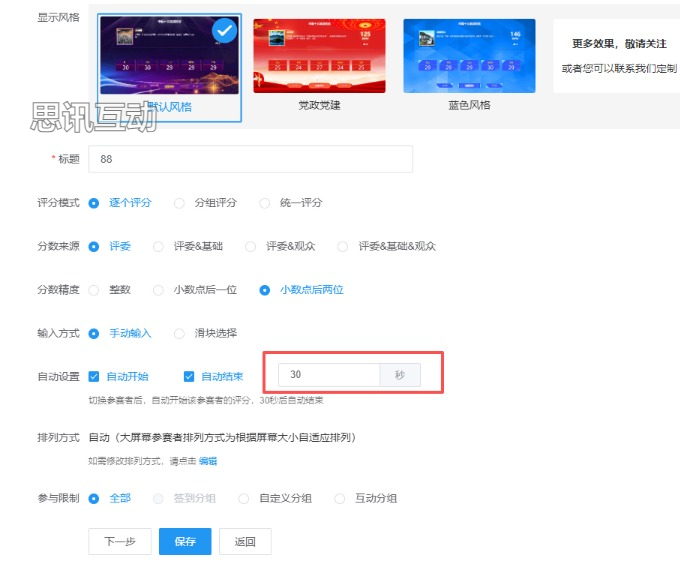
Task: Uncheck the 自动结束 checkbox
Action: click(189, 377)
